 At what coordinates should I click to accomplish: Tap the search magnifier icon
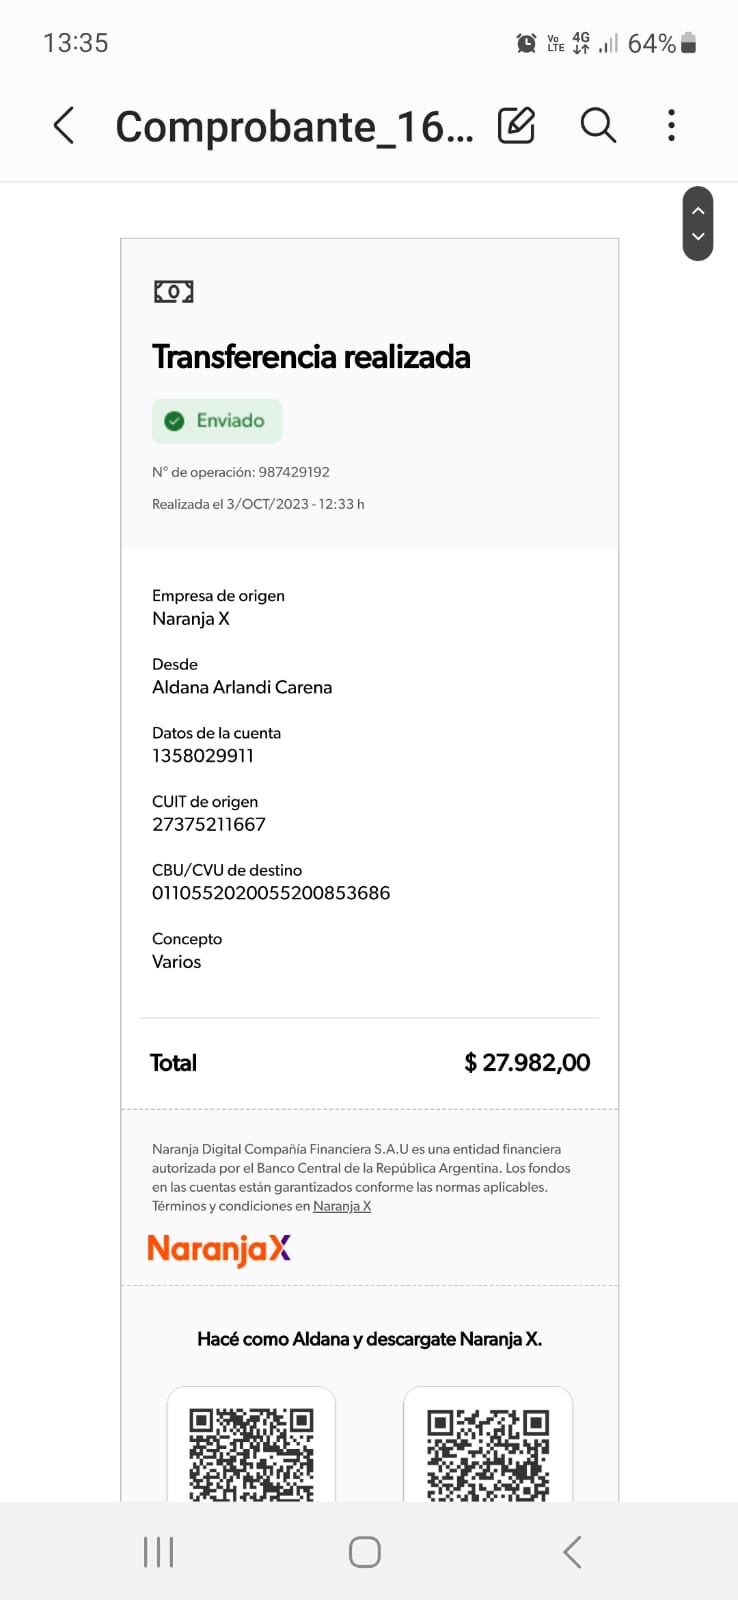598,126
